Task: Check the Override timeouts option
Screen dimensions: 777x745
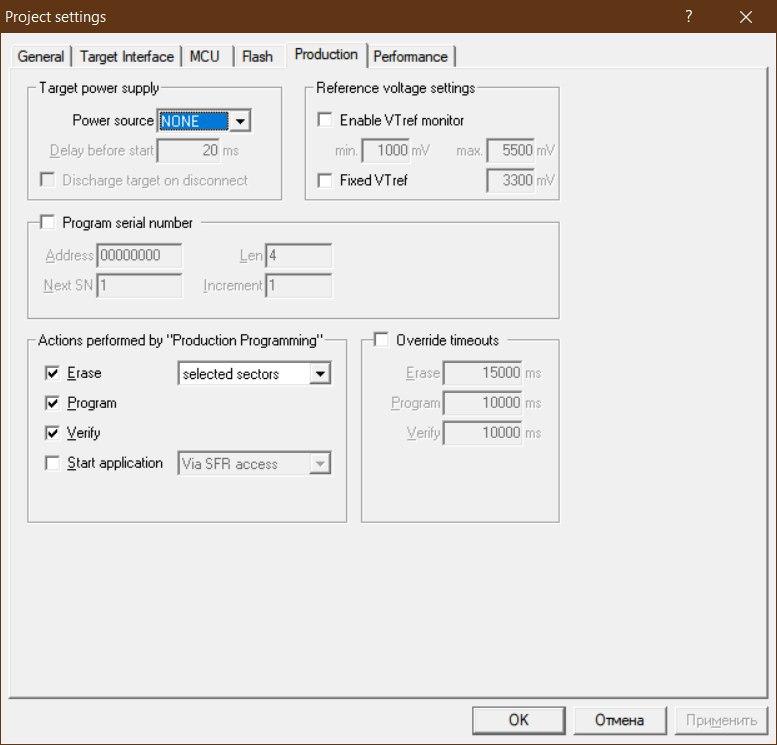Action: (381, 340)
